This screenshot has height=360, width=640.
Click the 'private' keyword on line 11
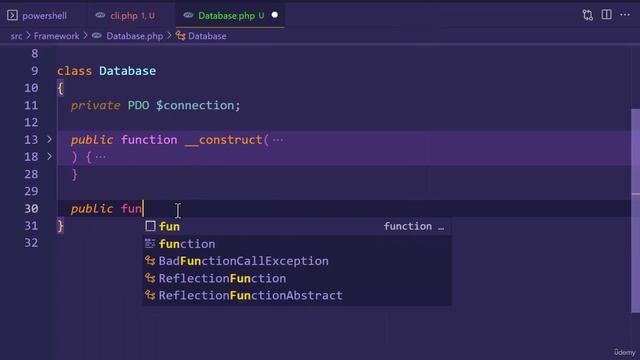96,105
